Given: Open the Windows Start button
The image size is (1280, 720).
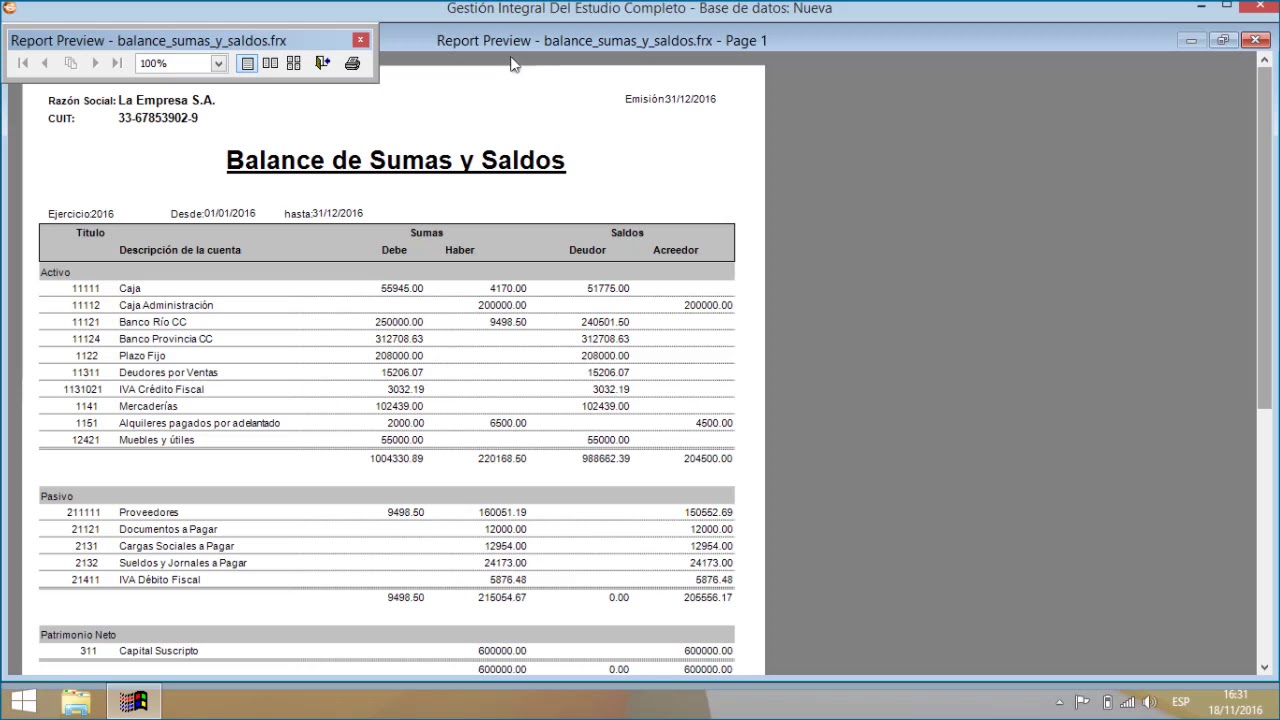Looking at the screenshot, I should [x=24, y=701].
